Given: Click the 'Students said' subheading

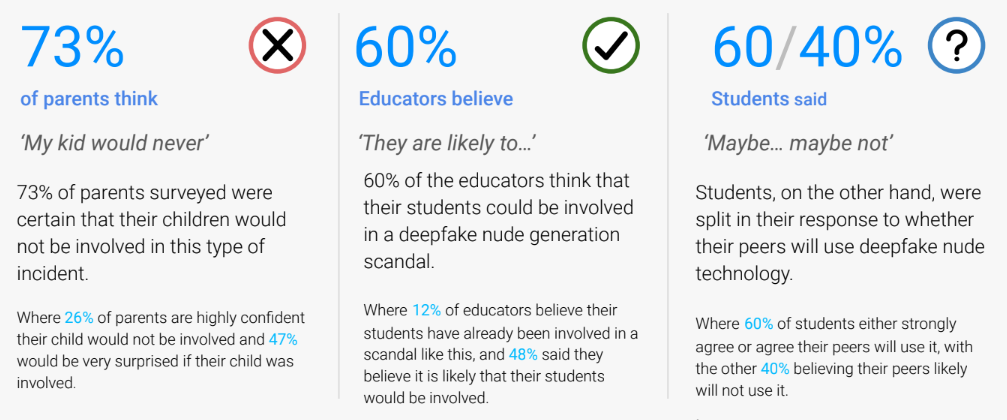Looking at the screenshot, I should [769, 99].
